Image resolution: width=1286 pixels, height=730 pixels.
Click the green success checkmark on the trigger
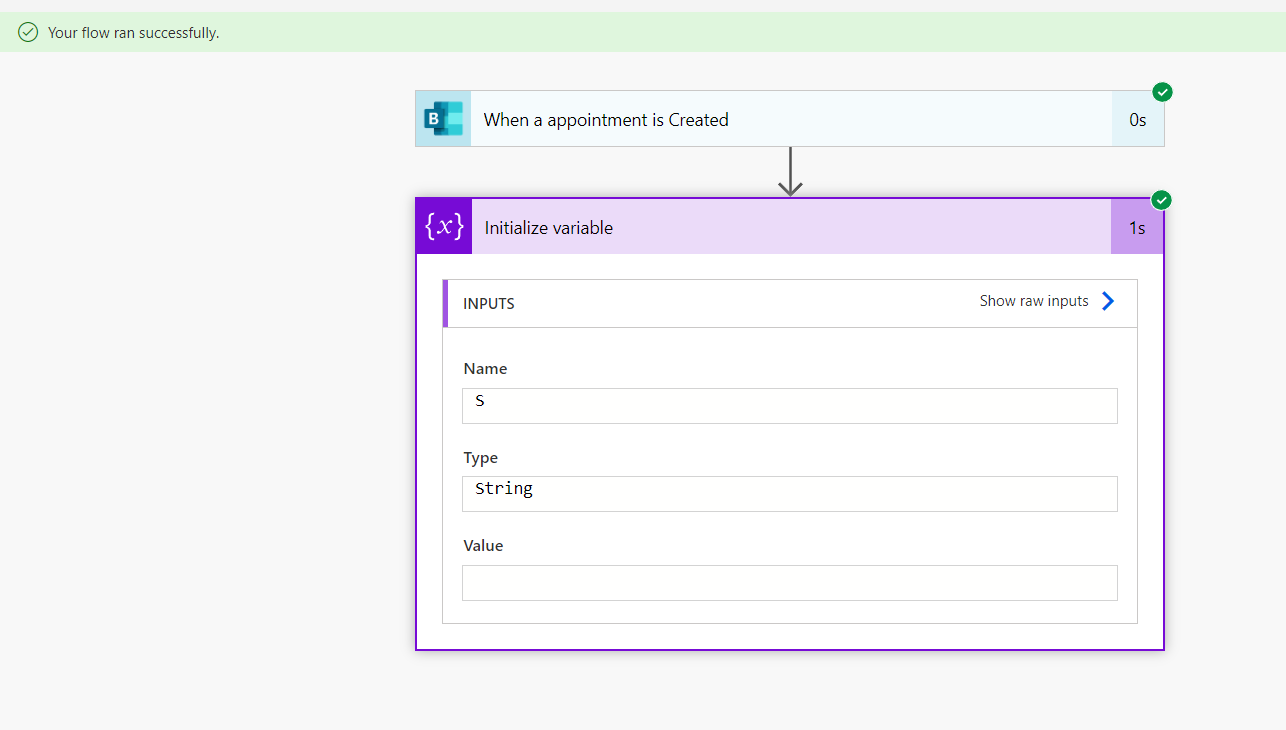1162,91
